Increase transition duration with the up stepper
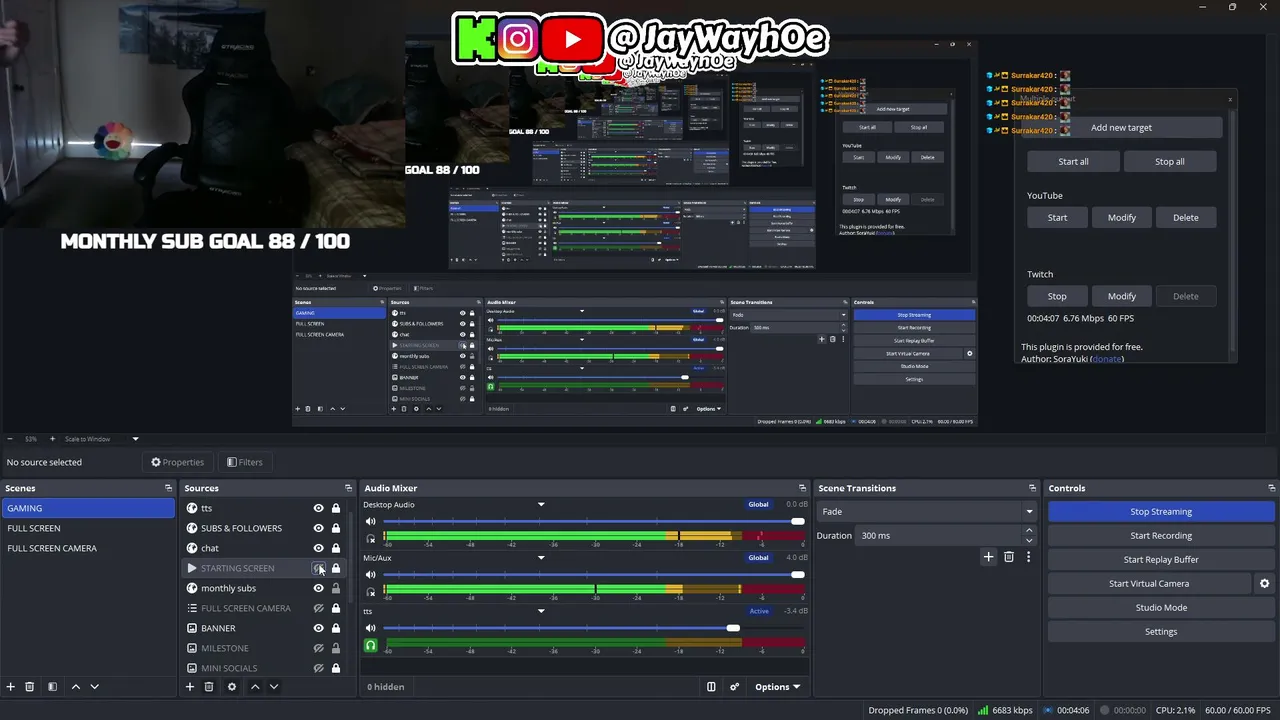Viewport: 1280px width, 720px height. [x=1030, y=532]
